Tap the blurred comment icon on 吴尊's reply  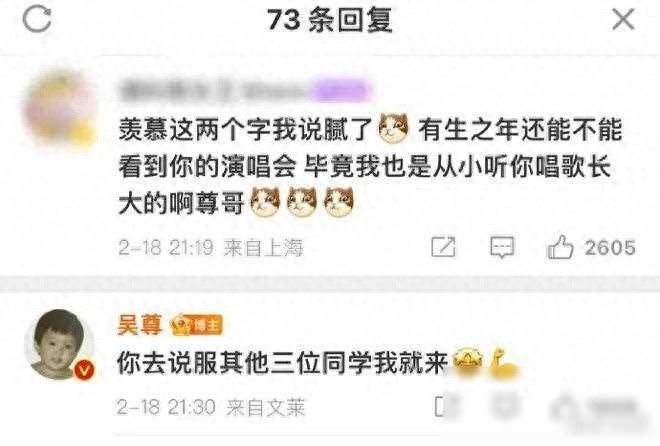click(504, 406)
